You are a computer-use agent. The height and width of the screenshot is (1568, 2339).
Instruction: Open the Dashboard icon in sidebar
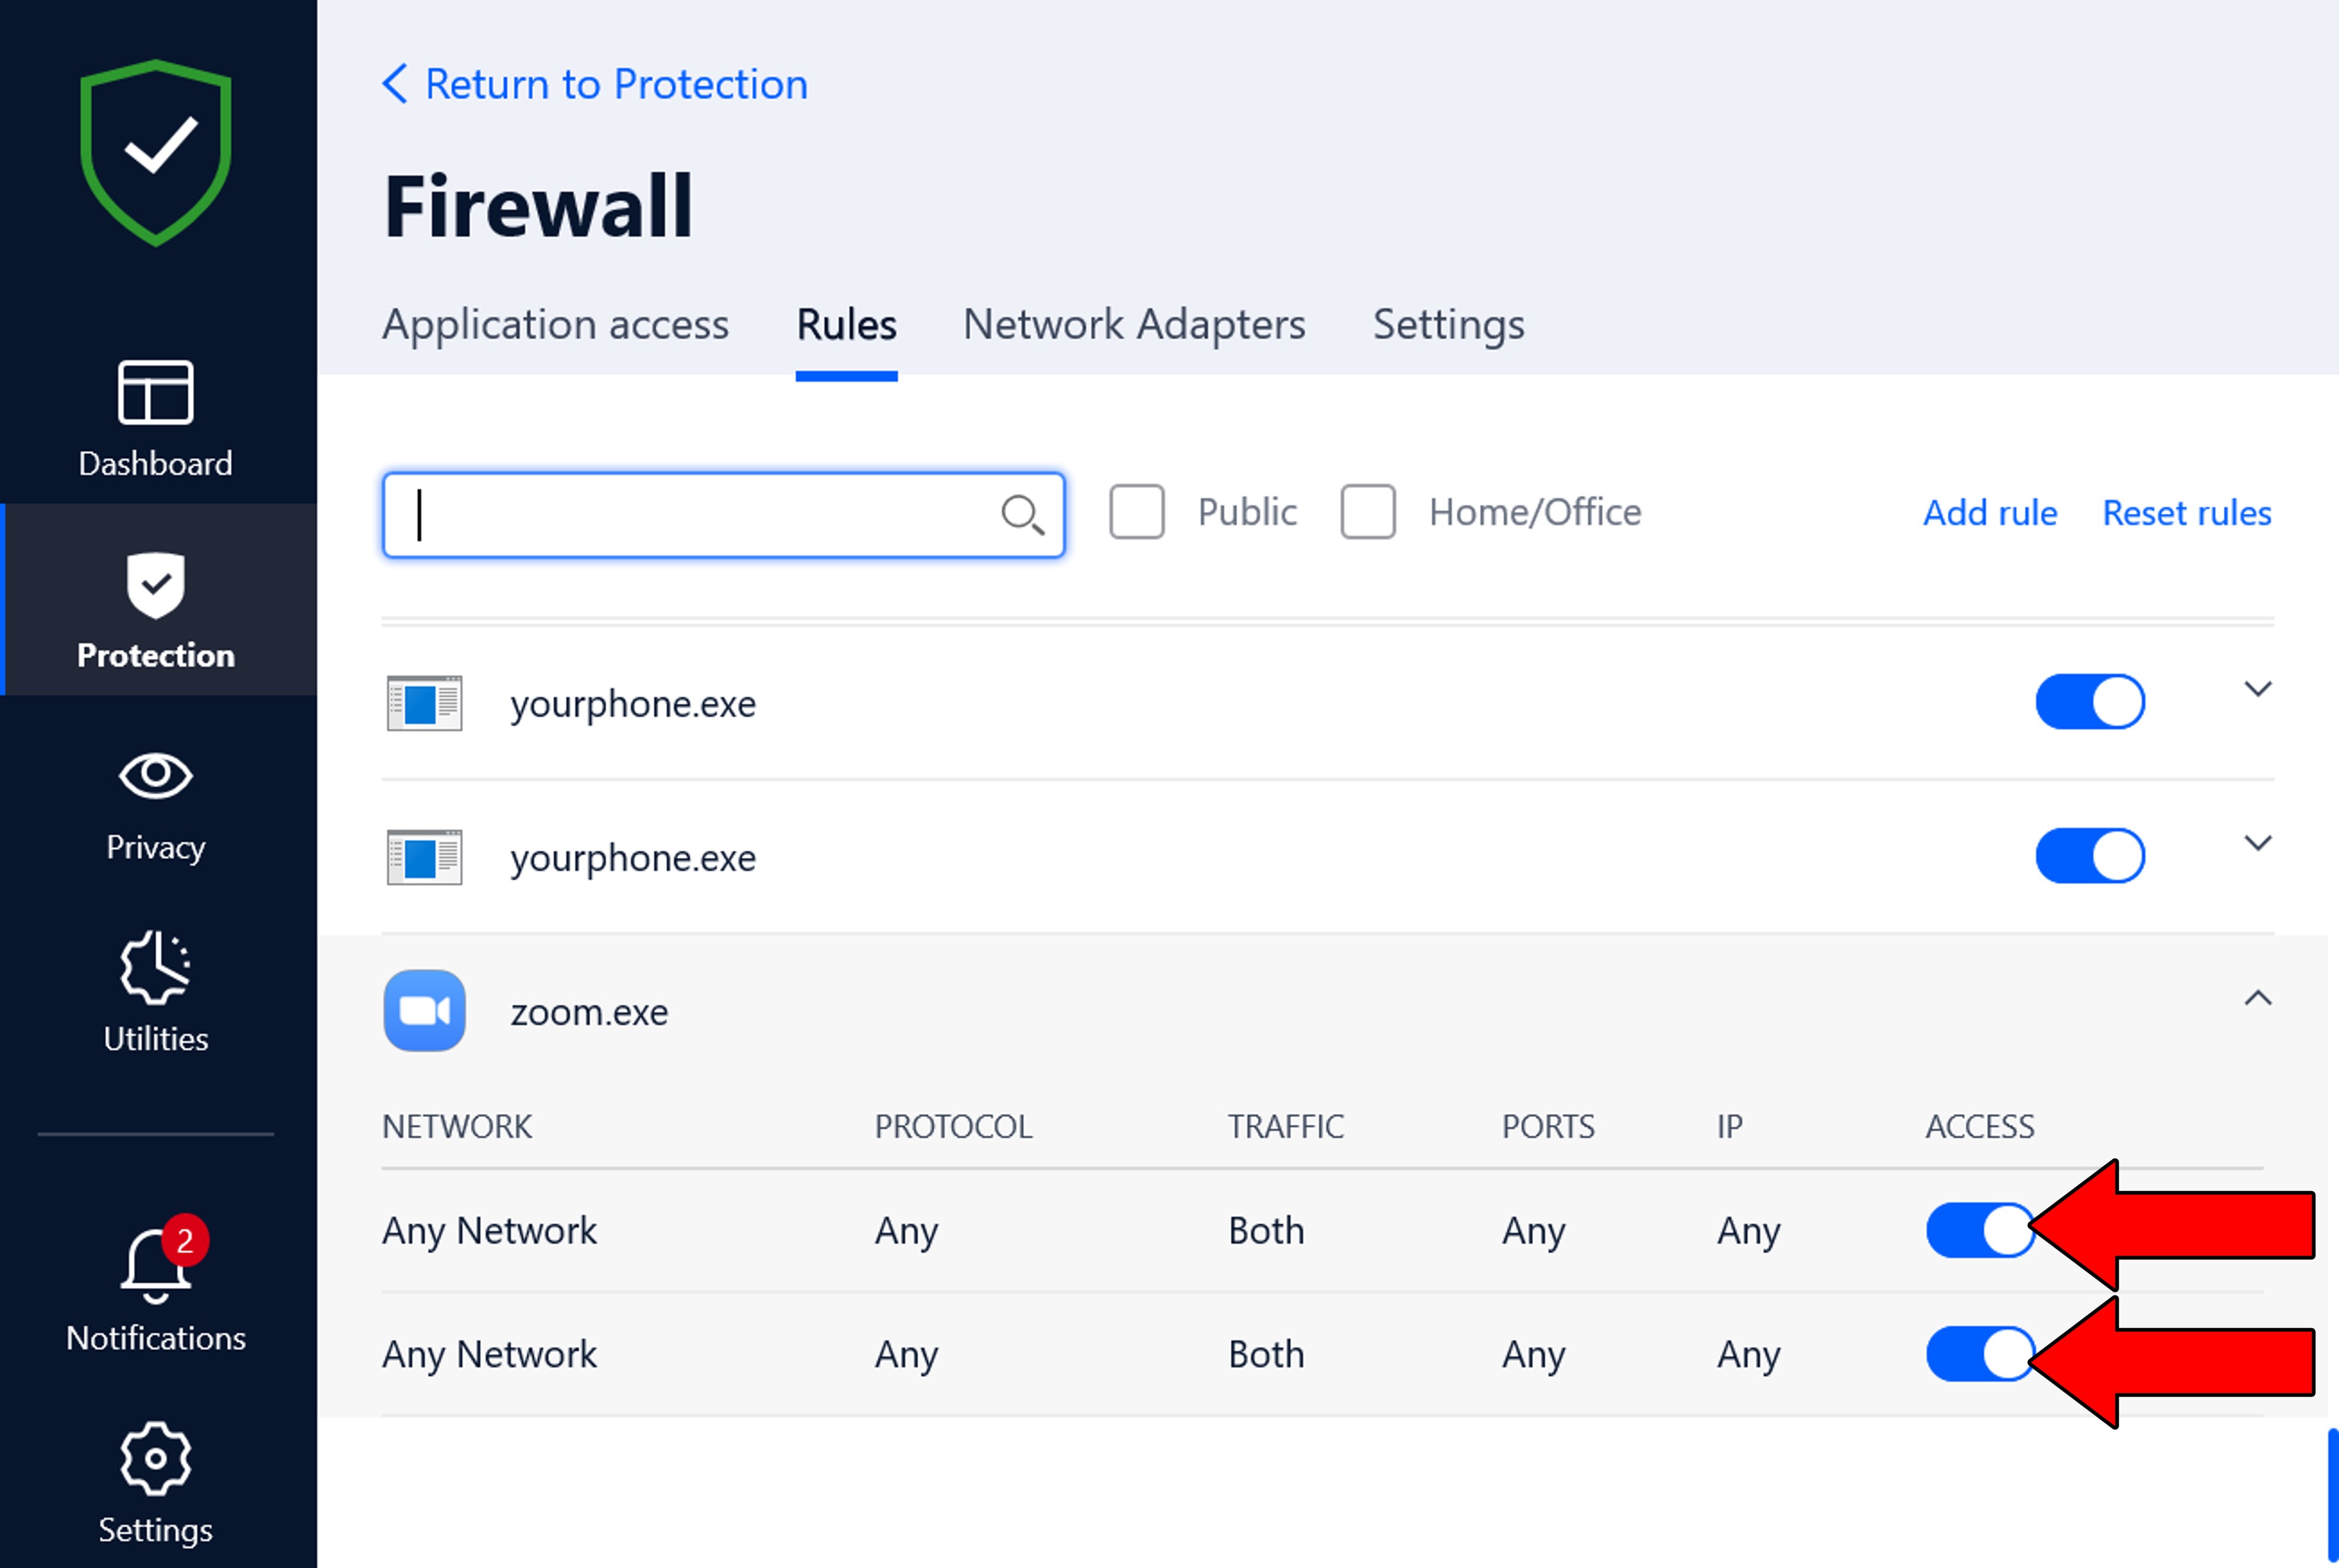155,393
